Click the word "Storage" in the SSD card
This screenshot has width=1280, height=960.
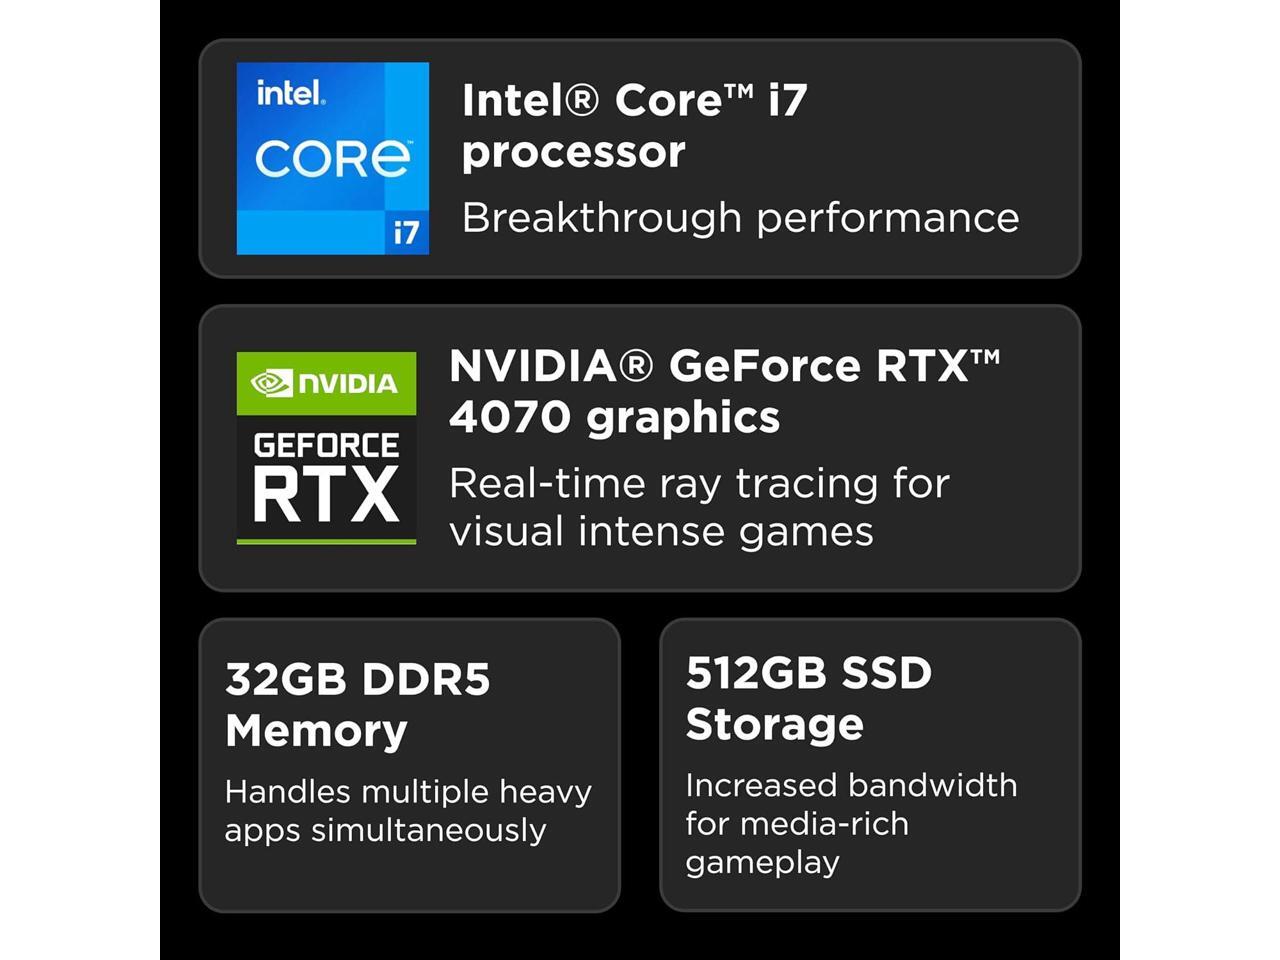774,724
